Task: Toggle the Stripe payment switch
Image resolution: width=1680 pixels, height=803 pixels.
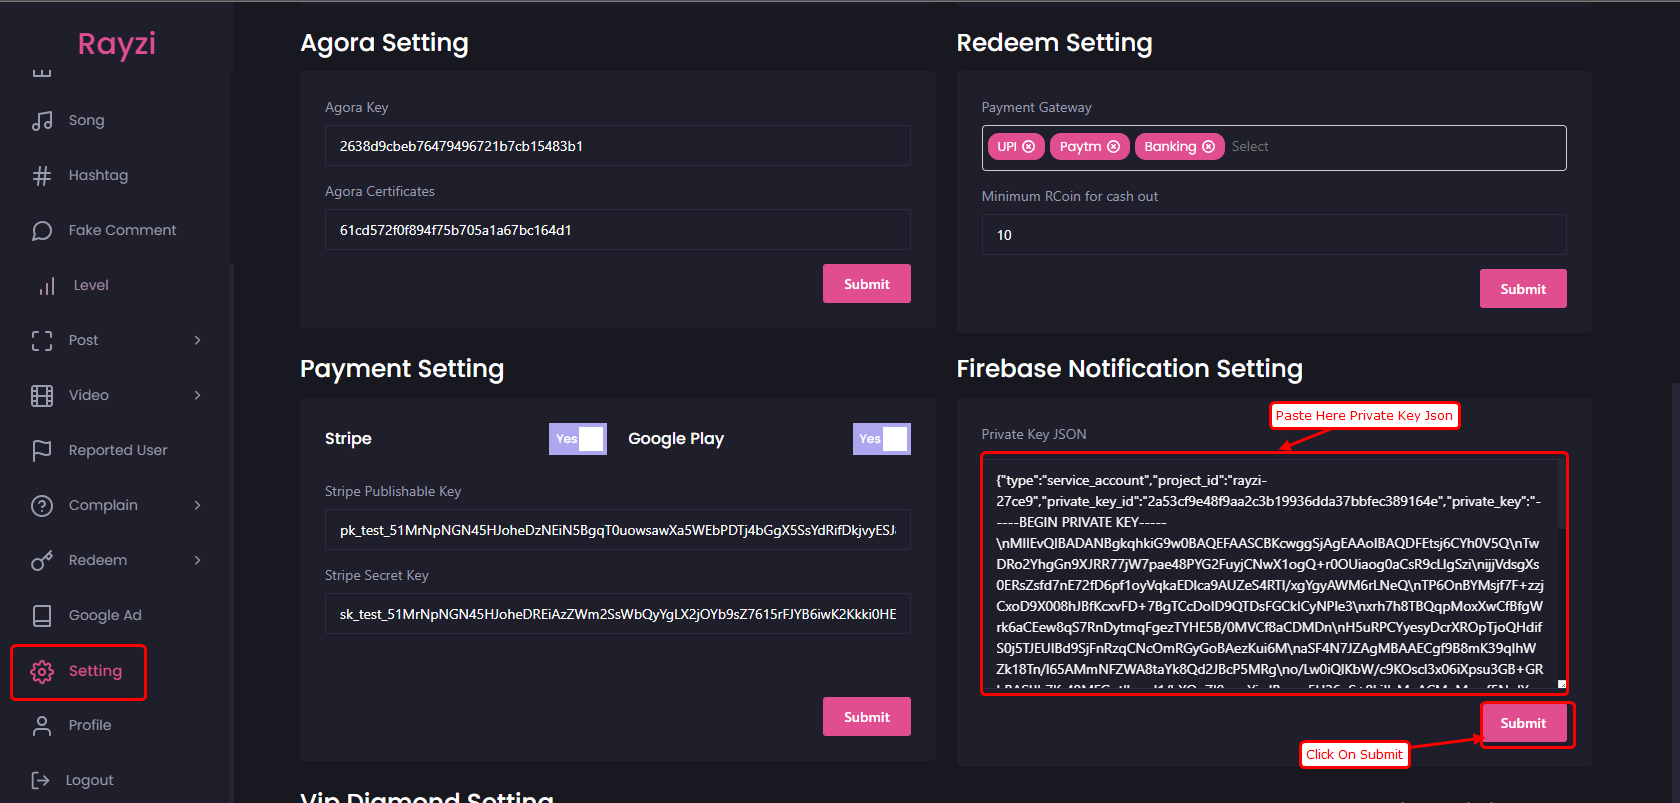Action: point(577,439)
